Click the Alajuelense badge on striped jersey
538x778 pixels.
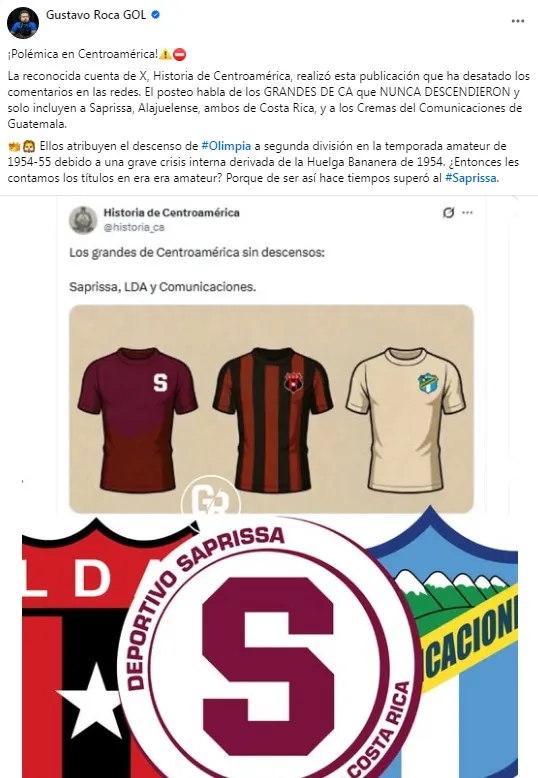tap(293, 382)
